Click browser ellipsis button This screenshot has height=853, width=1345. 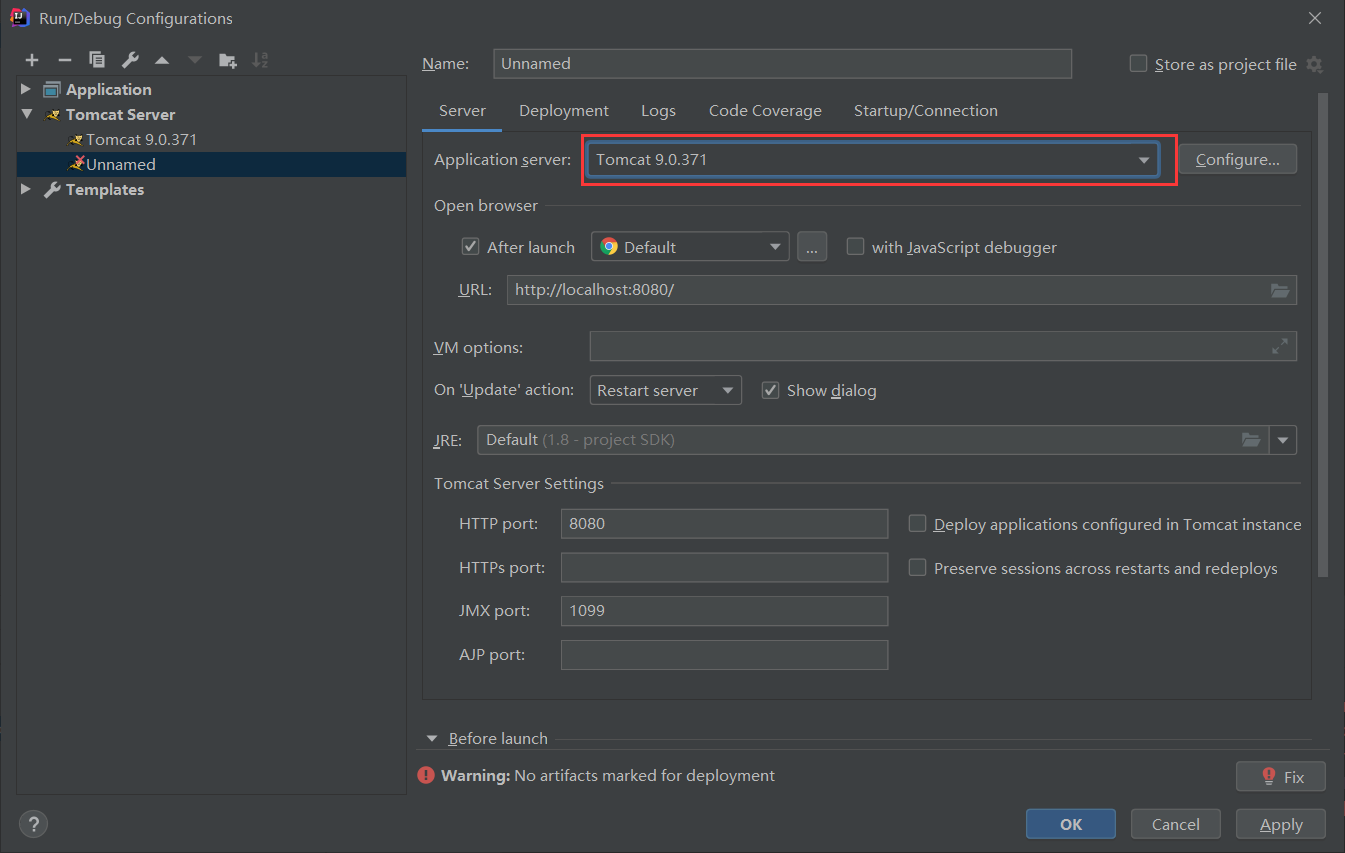[812, 247]
